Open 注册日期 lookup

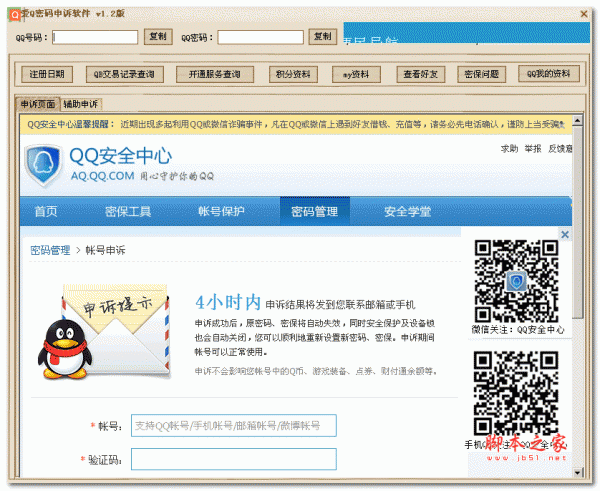[x=47, y=74]
